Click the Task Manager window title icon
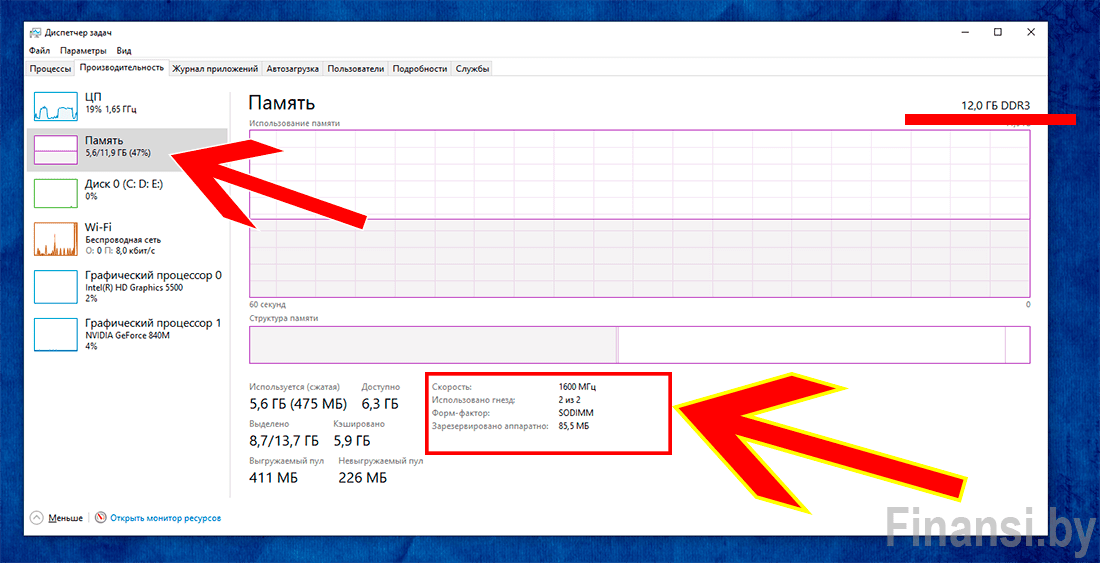Screen dimensions: 1100x563 (x=36, y=33)
